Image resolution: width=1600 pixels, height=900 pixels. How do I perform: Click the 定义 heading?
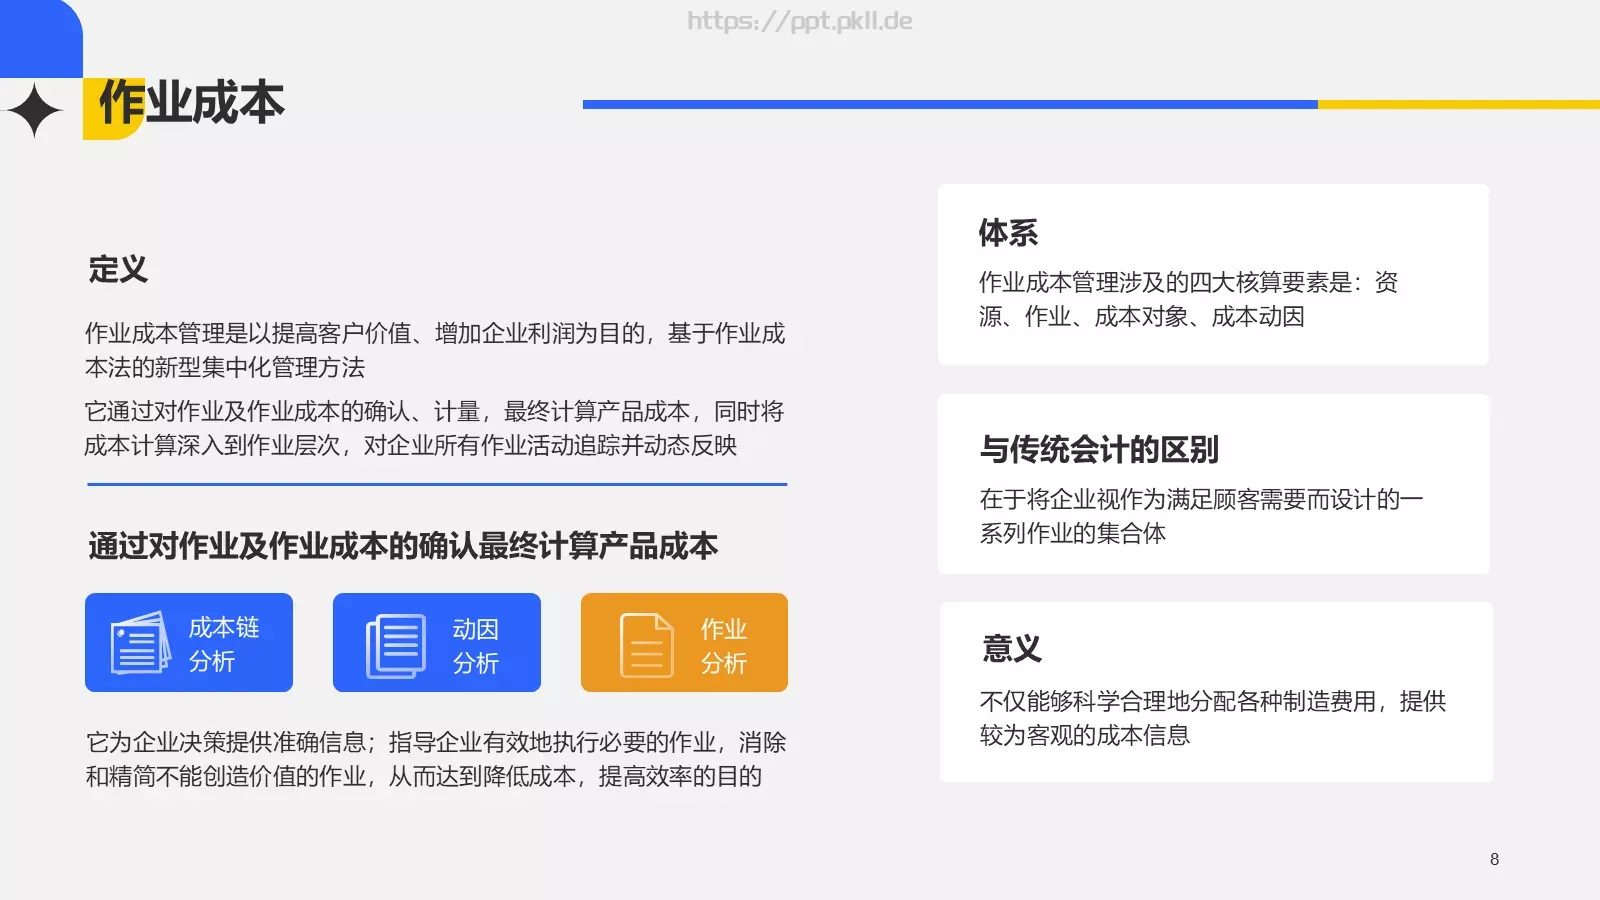coord(118,269)
